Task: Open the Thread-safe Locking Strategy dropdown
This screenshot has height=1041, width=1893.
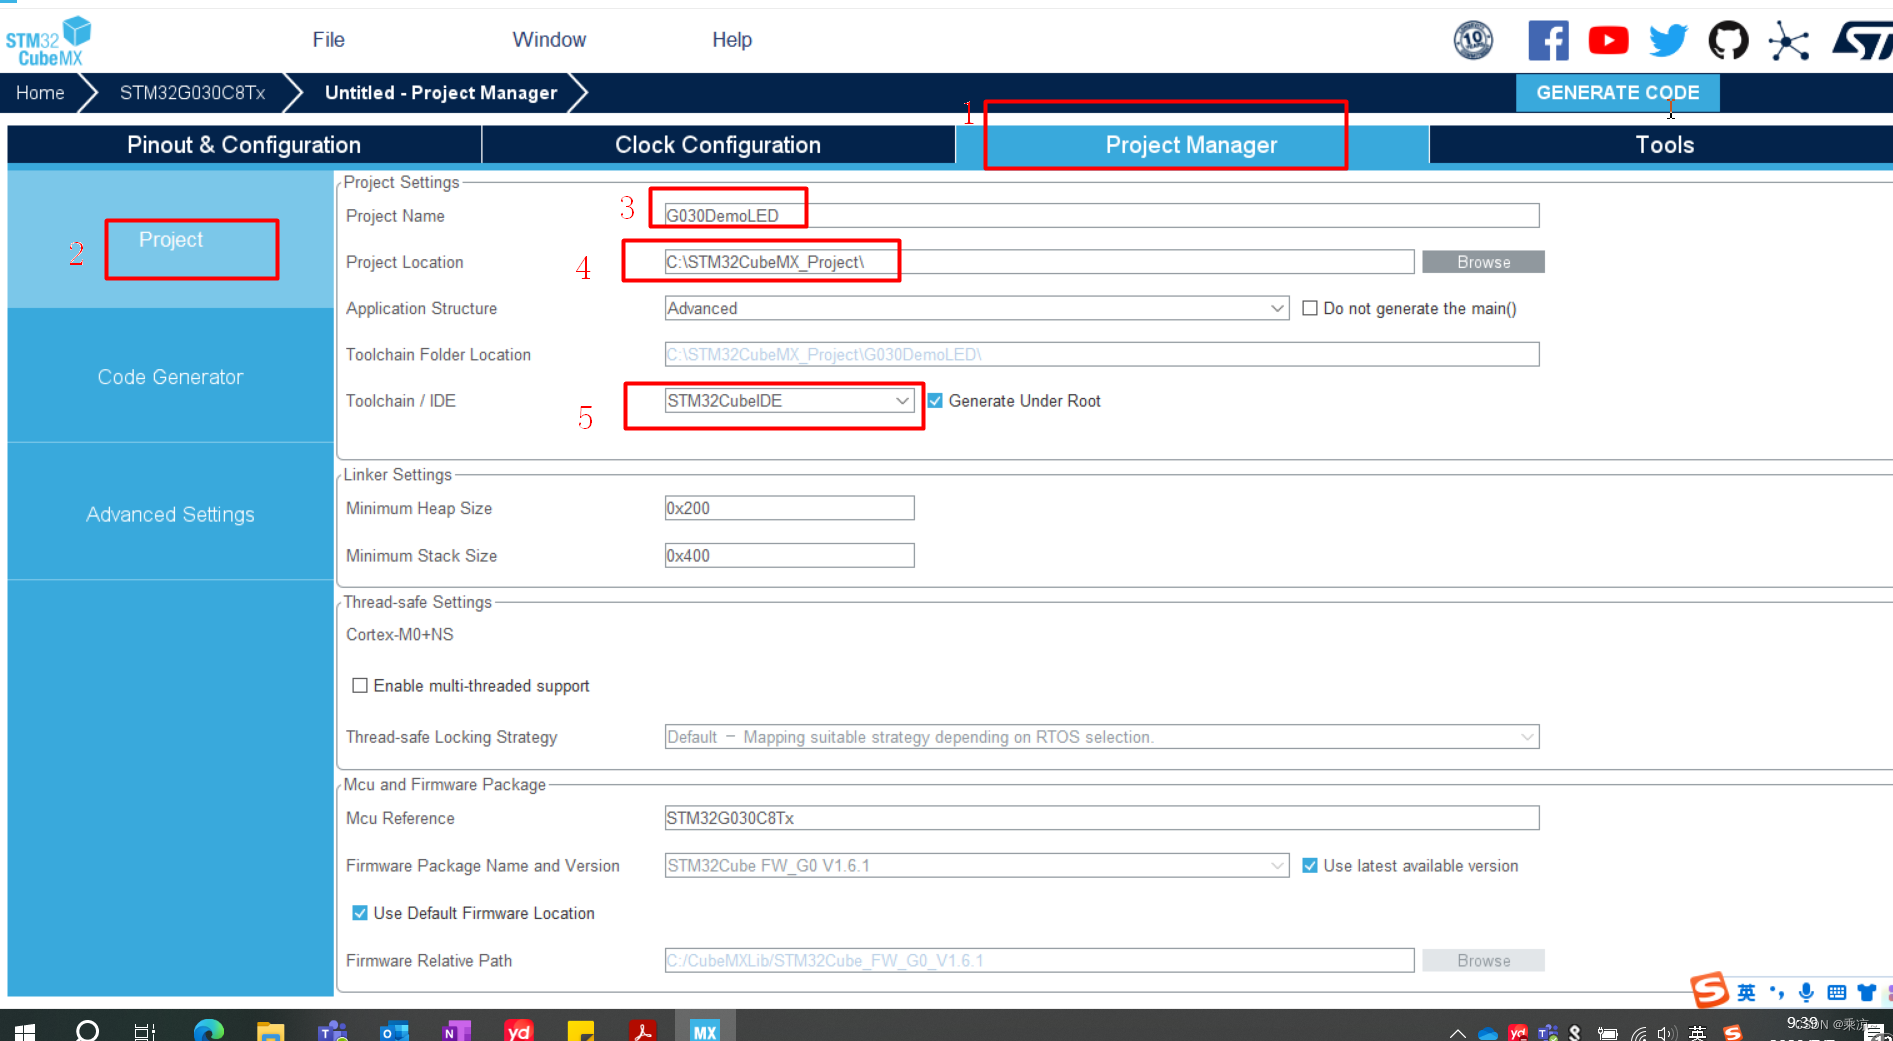Action: tap(1101, 737)
